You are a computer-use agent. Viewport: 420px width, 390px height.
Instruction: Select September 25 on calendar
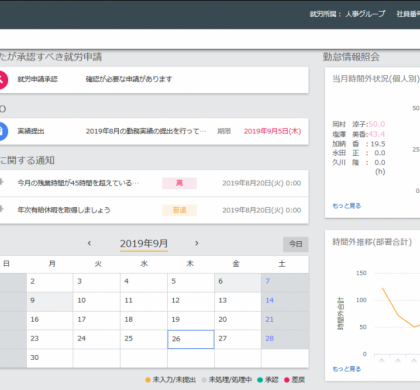[x=144, y=340]
